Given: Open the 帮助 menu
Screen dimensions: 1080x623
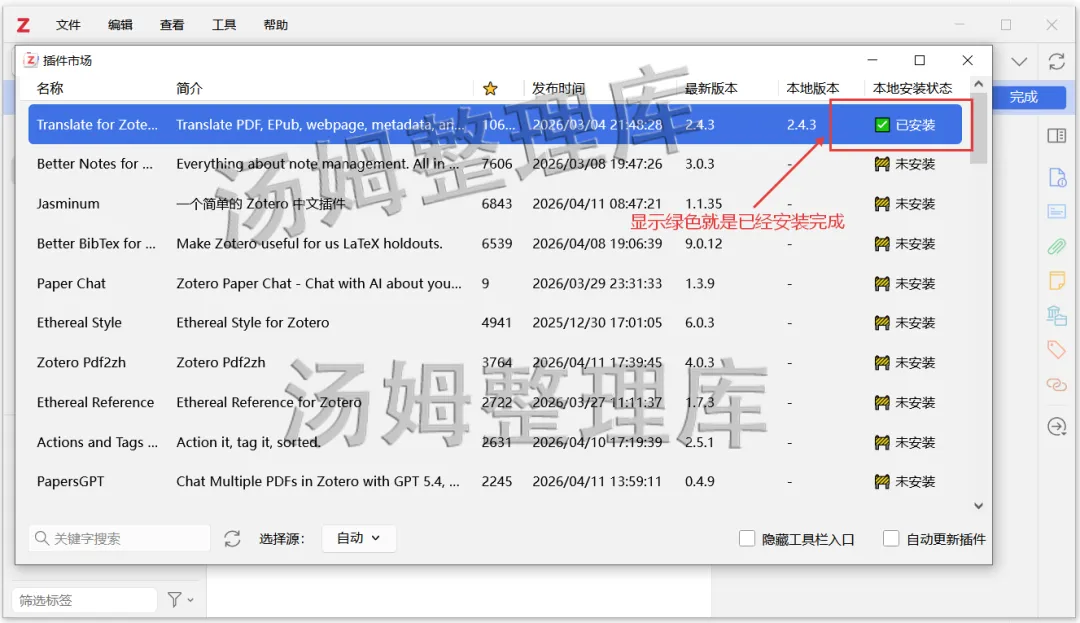Looking at the screenshot, I should (275, 25).
